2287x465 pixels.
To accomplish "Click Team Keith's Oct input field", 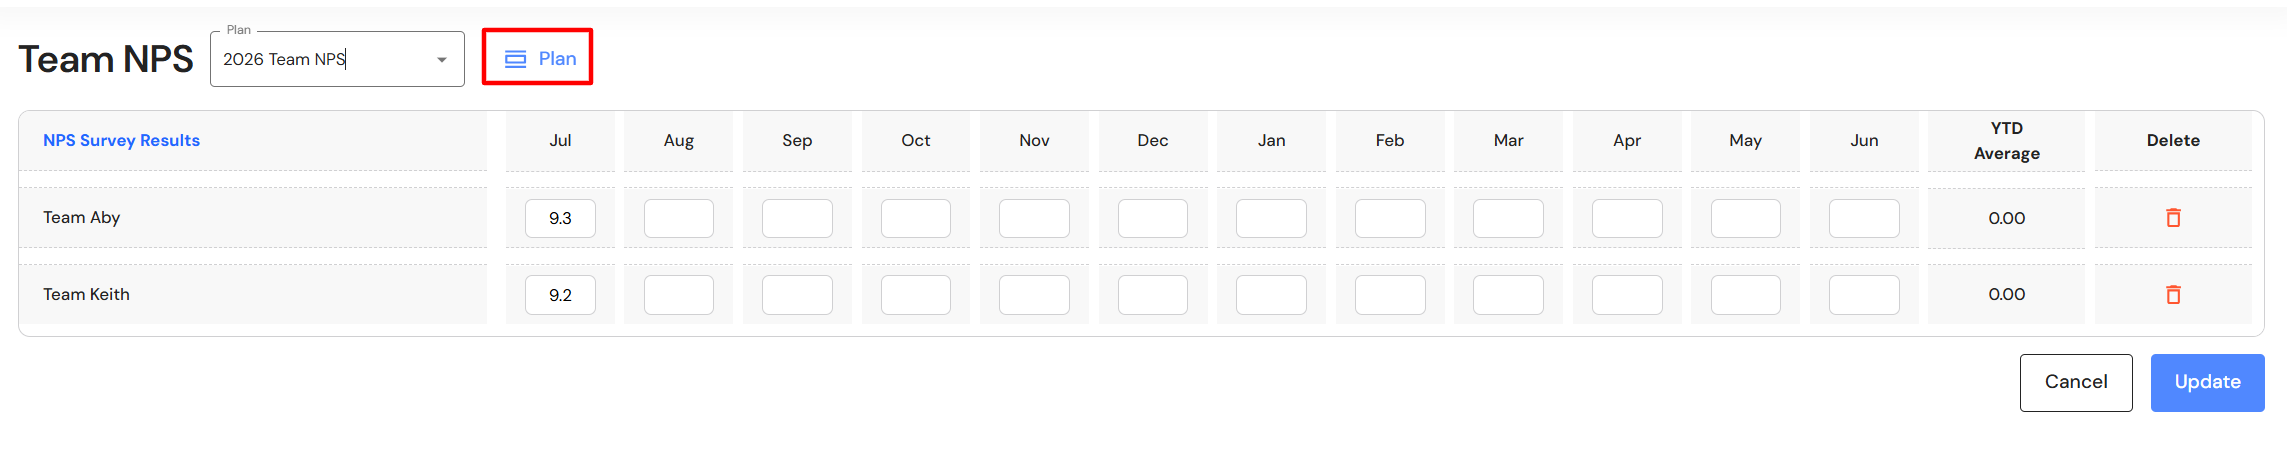I will [x=915, y=295].
